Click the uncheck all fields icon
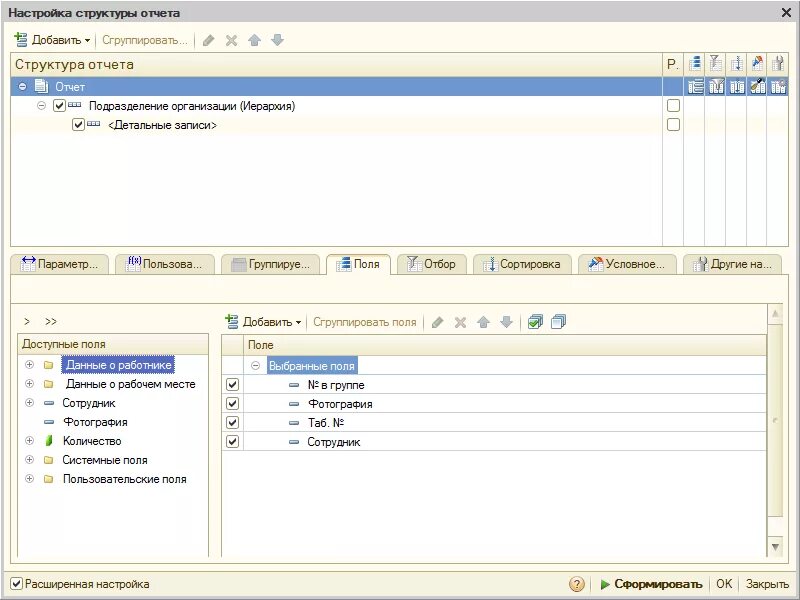The height and width of the screenshot is (600, 800). [558, 322]
